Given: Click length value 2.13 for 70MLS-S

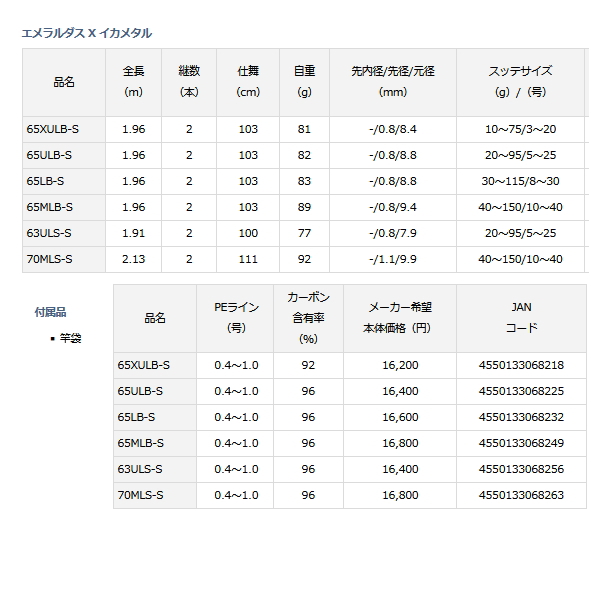Looking at the screenshot, I should click(x=134, y=259).
